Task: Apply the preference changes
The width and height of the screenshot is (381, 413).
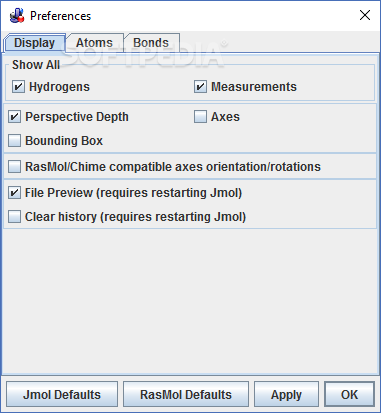Action: point(286,395)
